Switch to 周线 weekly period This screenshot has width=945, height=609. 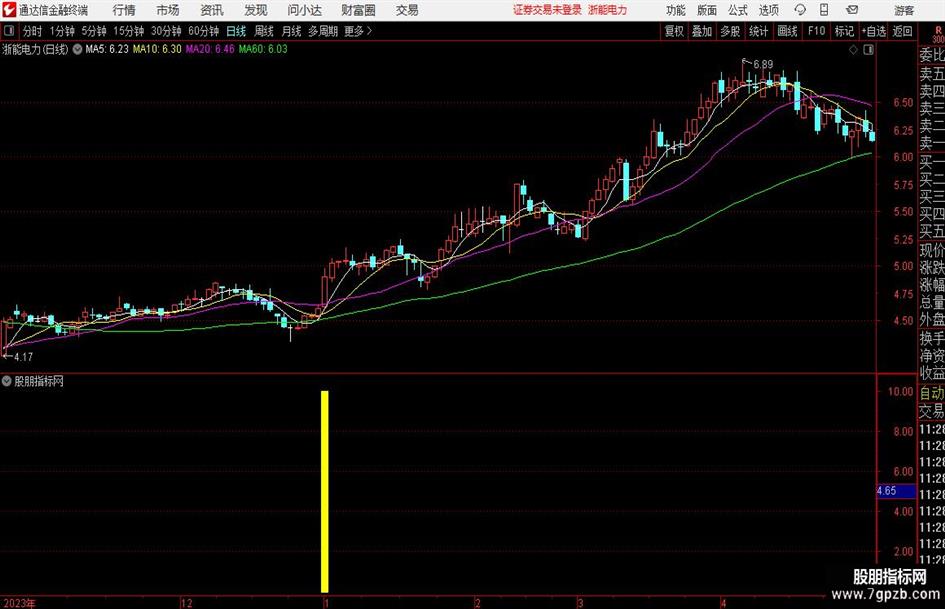coord(264,31)
